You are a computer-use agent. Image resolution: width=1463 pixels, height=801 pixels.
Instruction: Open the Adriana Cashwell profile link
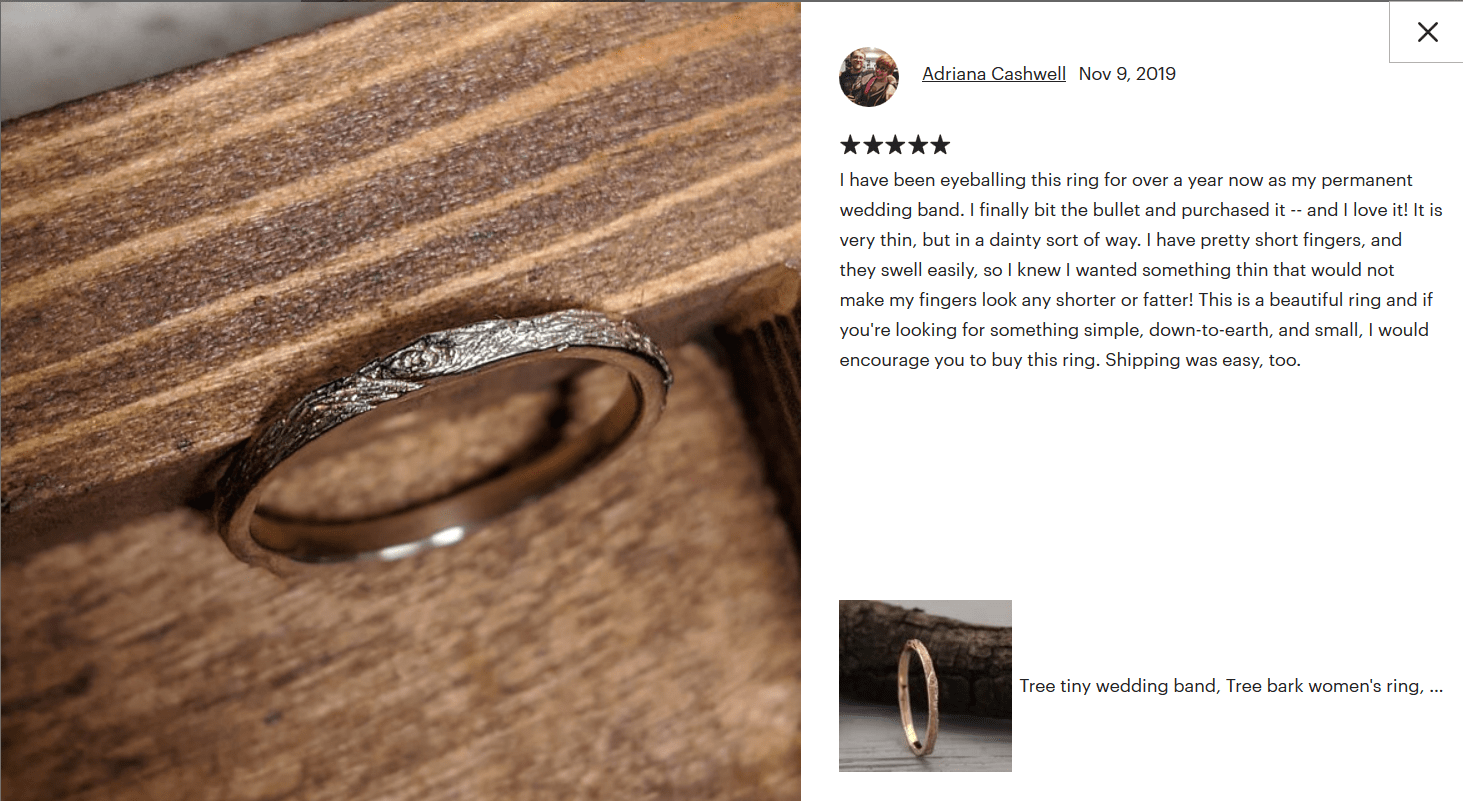pos(994,74)
